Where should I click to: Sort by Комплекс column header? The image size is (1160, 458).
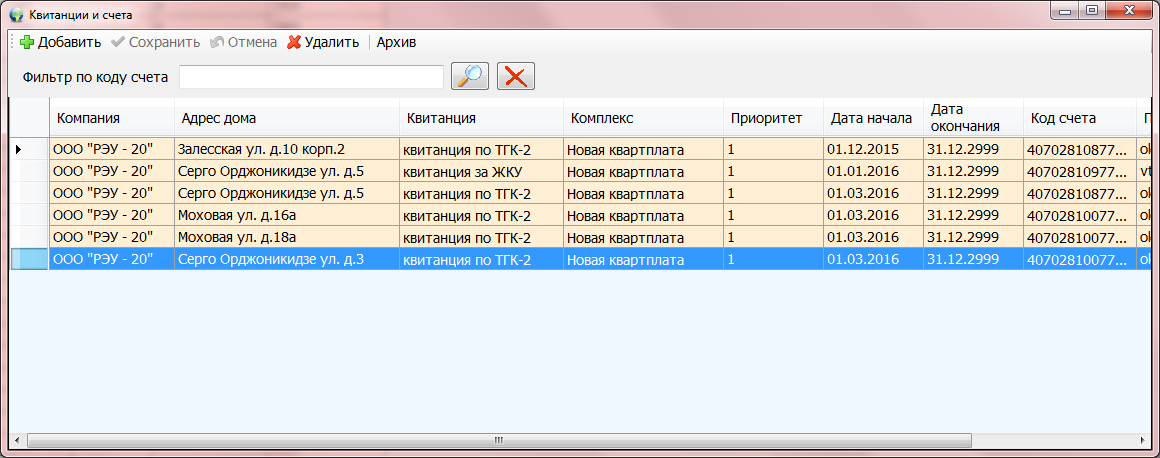click(643, 118)
